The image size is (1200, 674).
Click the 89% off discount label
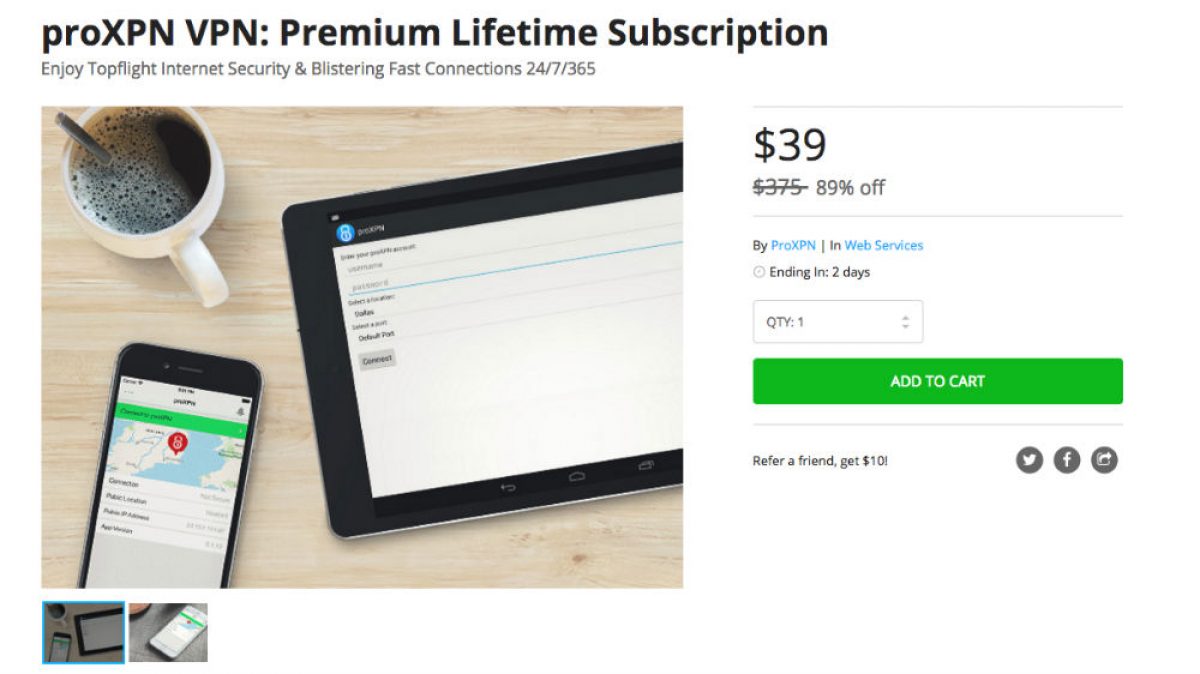pos(850,188)
